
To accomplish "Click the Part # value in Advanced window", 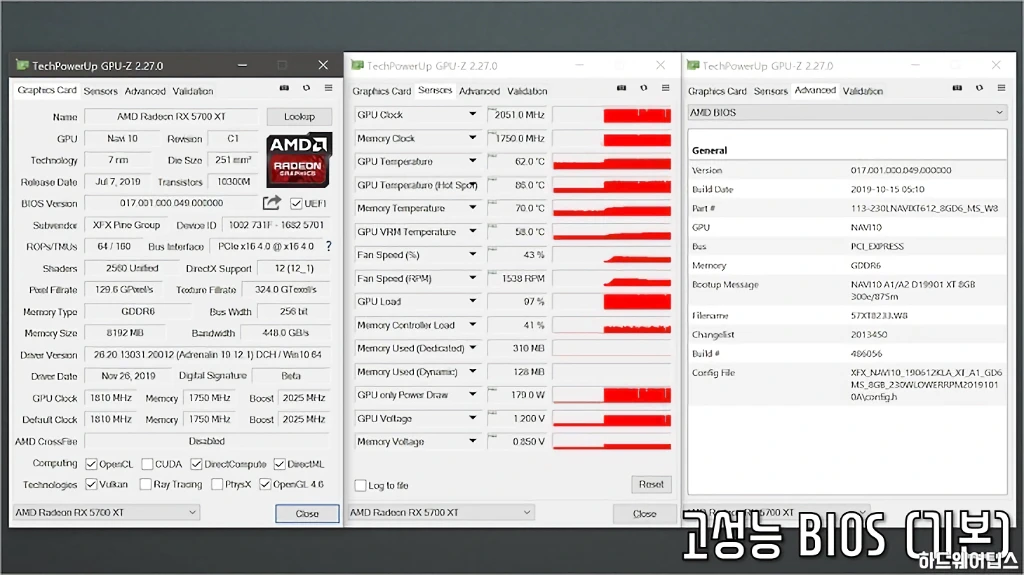I will point(924,208).
